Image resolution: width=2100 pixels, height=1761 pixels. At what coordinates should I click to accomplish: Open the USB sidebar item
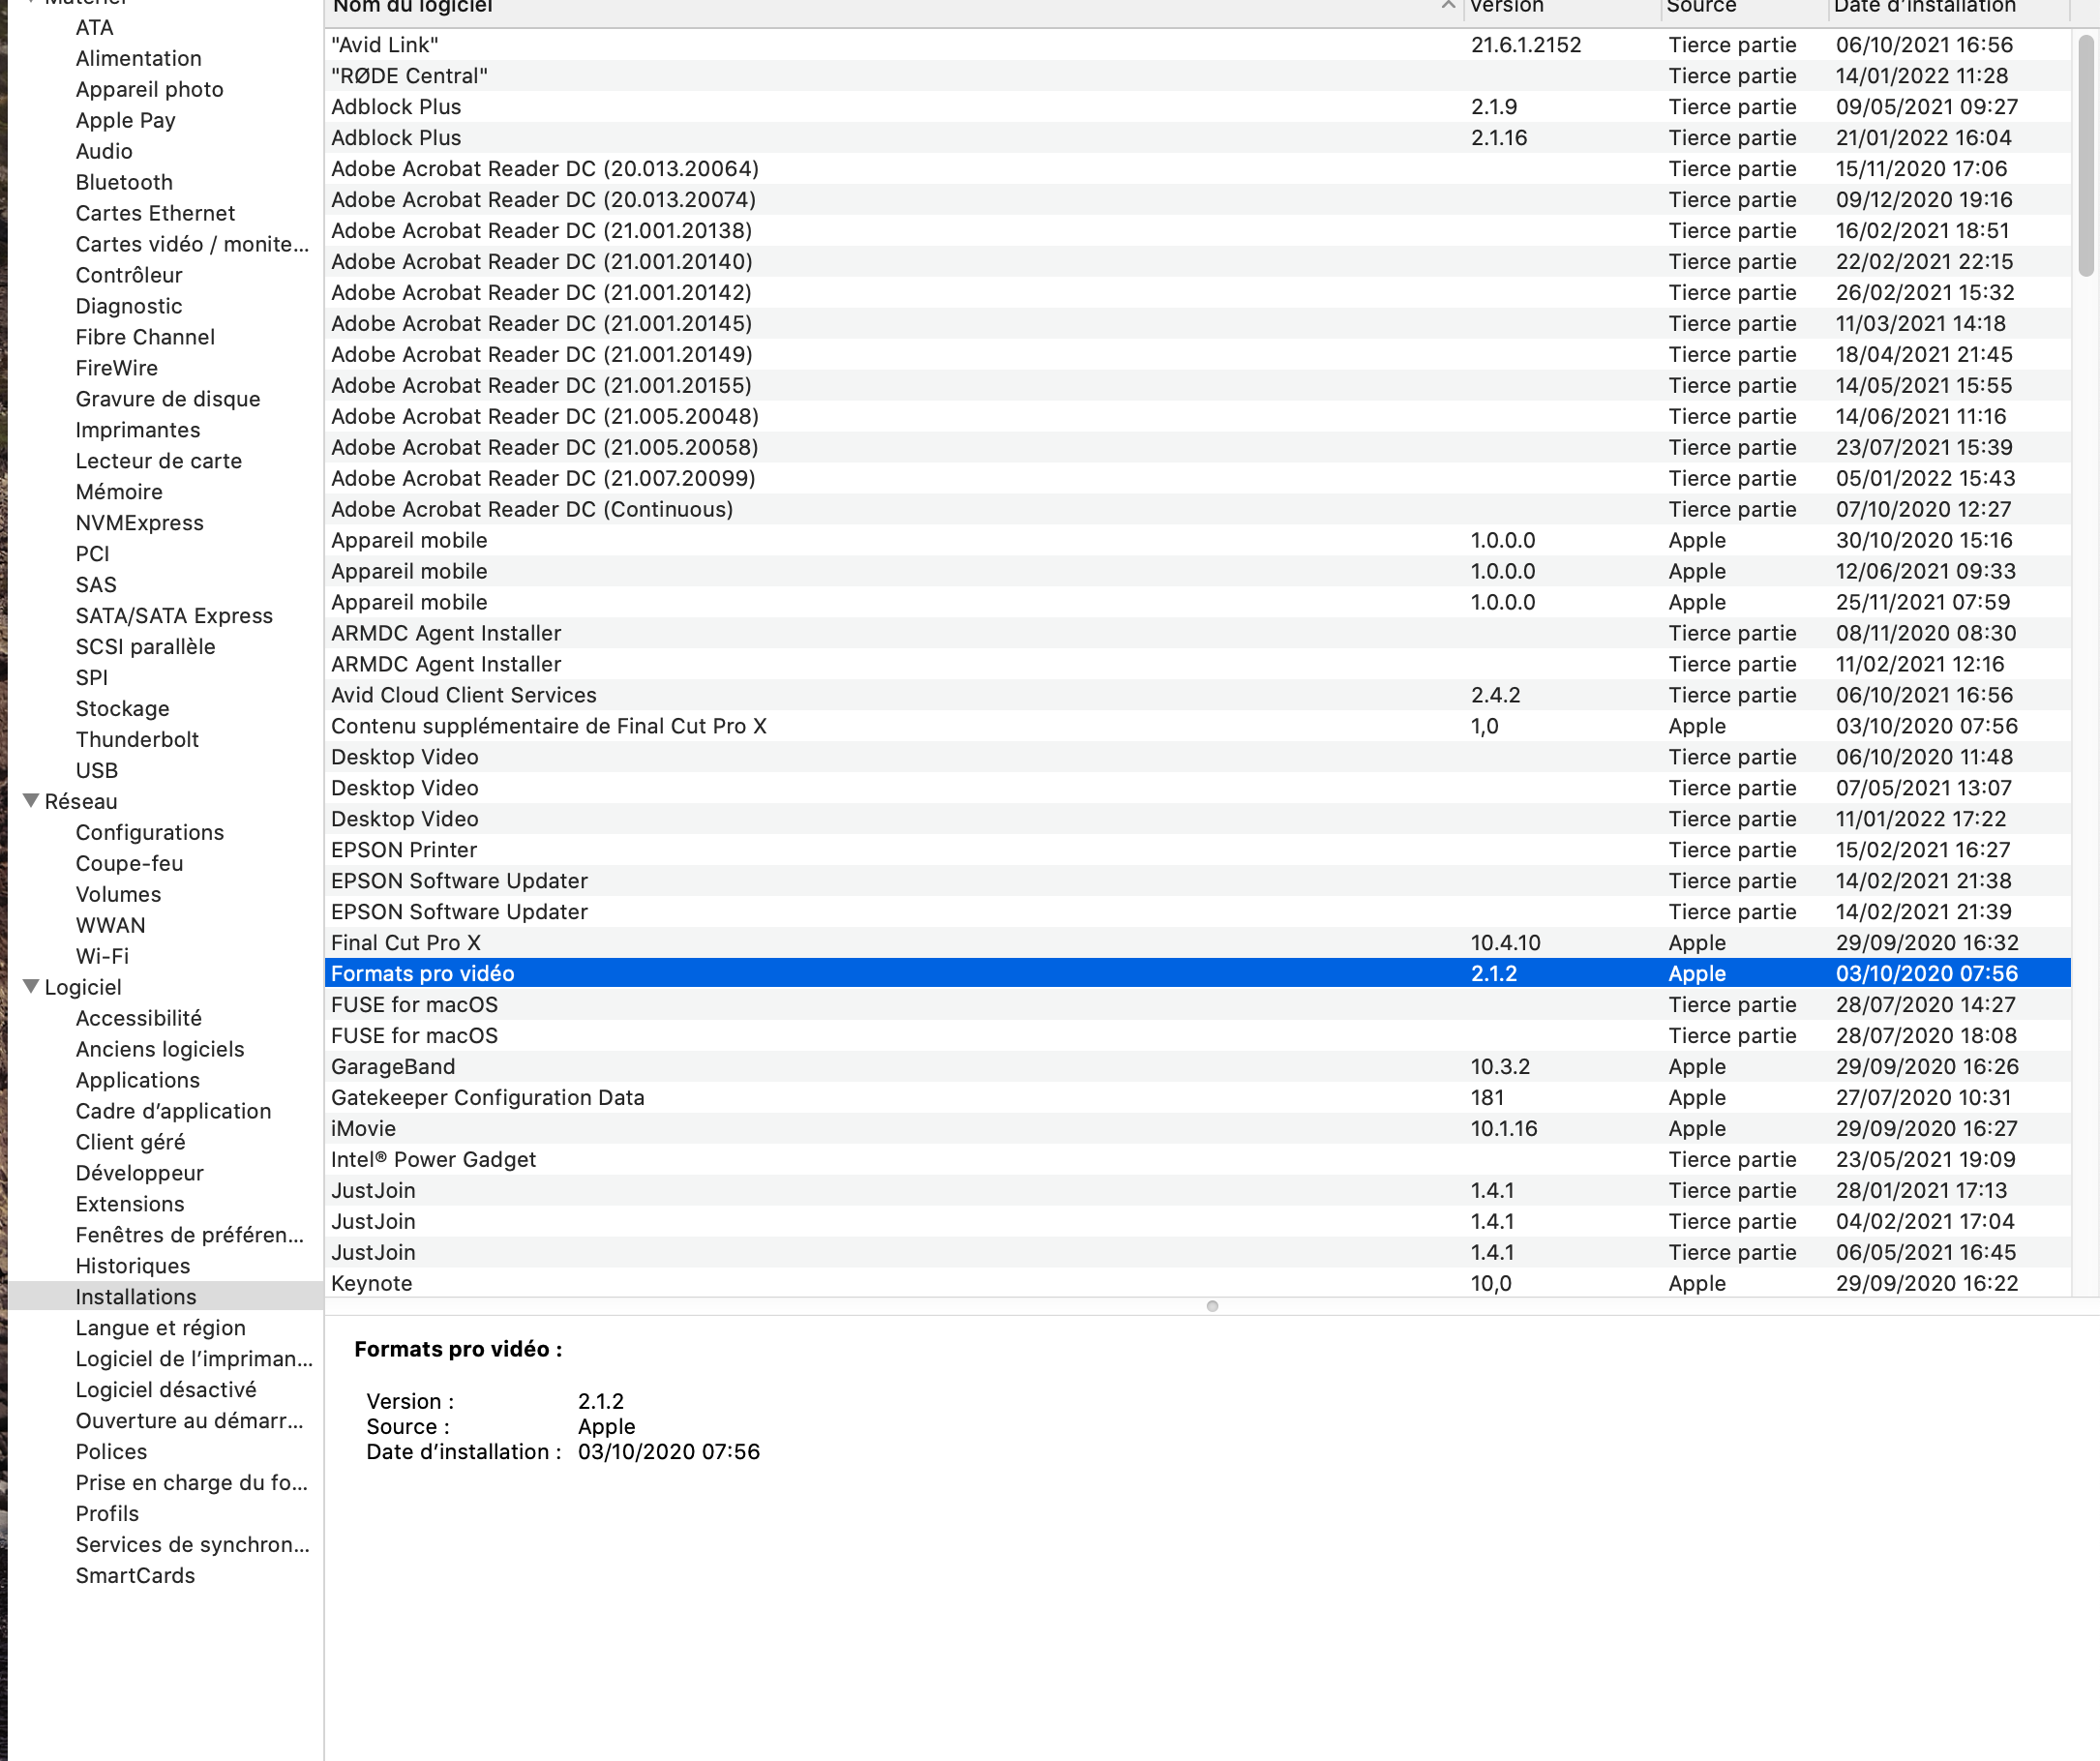click(96, 770)
